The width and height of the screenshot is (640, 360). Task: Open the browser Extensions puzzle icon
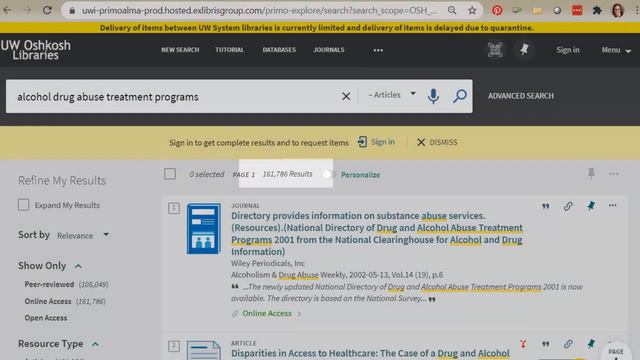tap(597, 11)
